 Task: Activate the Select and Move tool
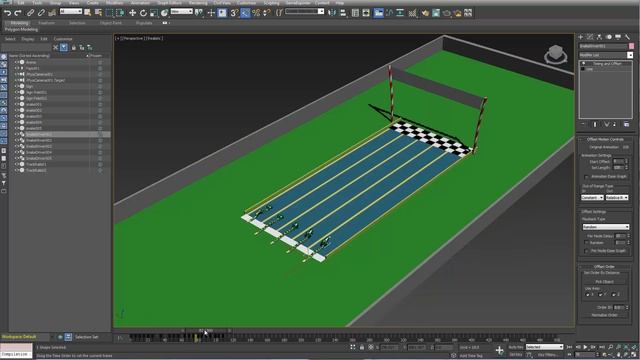[x=132, y=13]
